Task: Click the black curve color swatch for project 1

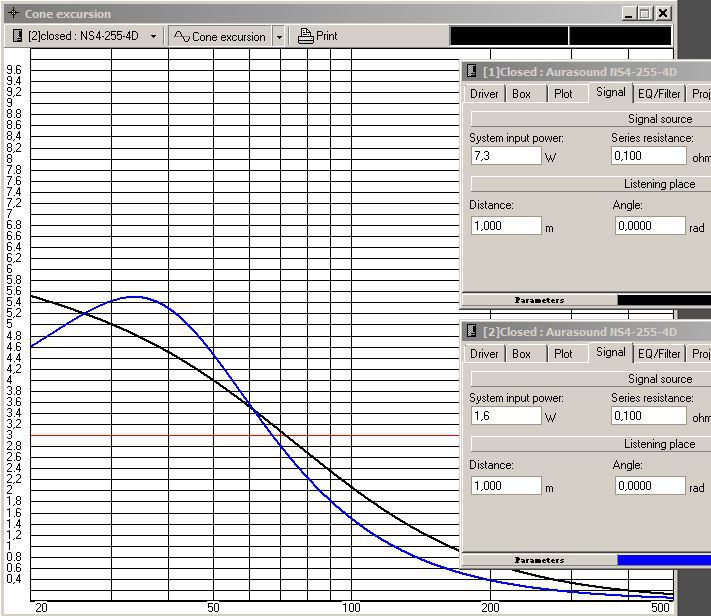Action: pyautogui.click(x=663, y=300)
